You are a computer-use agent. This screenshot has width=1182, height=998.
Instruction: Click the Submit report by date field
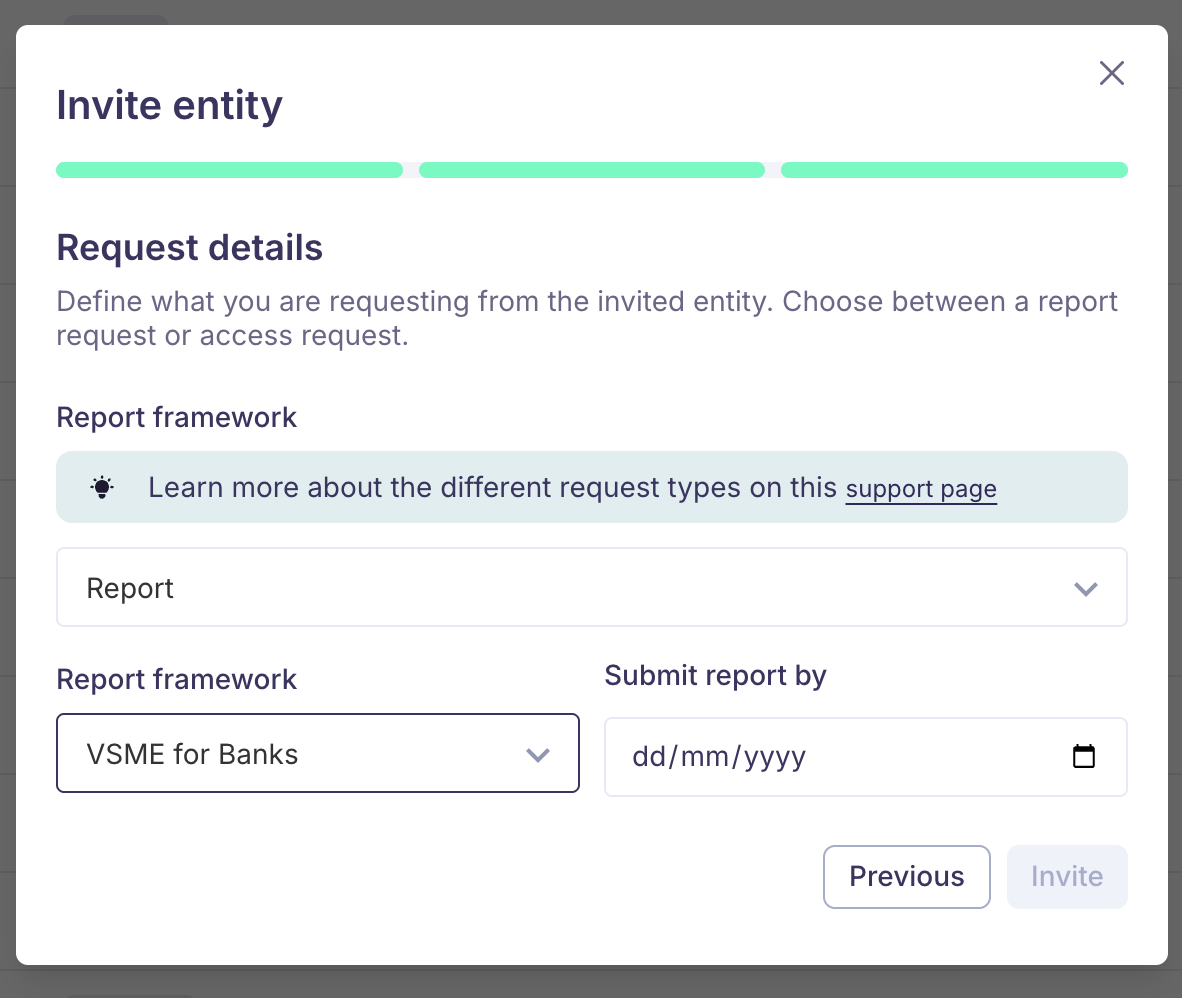pos(866,757)
